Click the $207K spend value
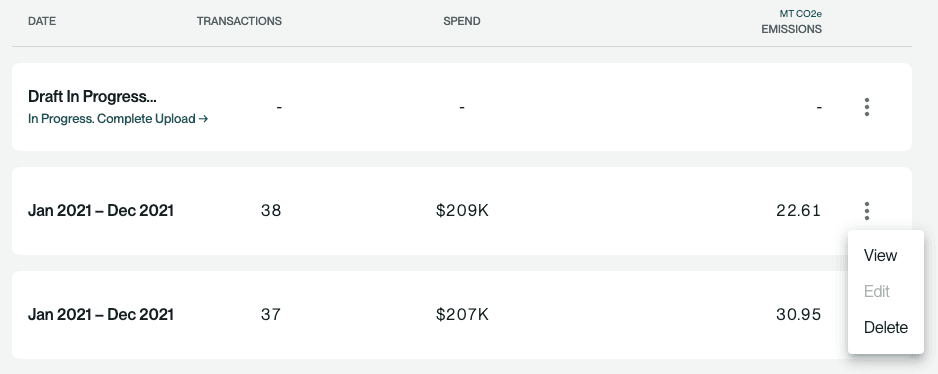The image size is (938, 374). coord(462,315)
